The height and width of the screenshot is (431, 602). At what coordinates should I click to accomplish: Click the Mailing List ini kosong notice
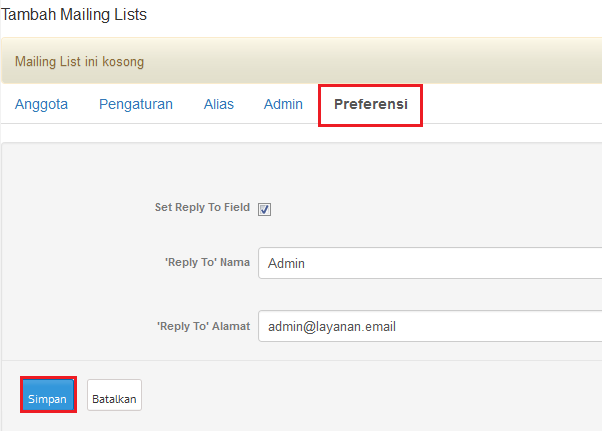tap(80, 61)
